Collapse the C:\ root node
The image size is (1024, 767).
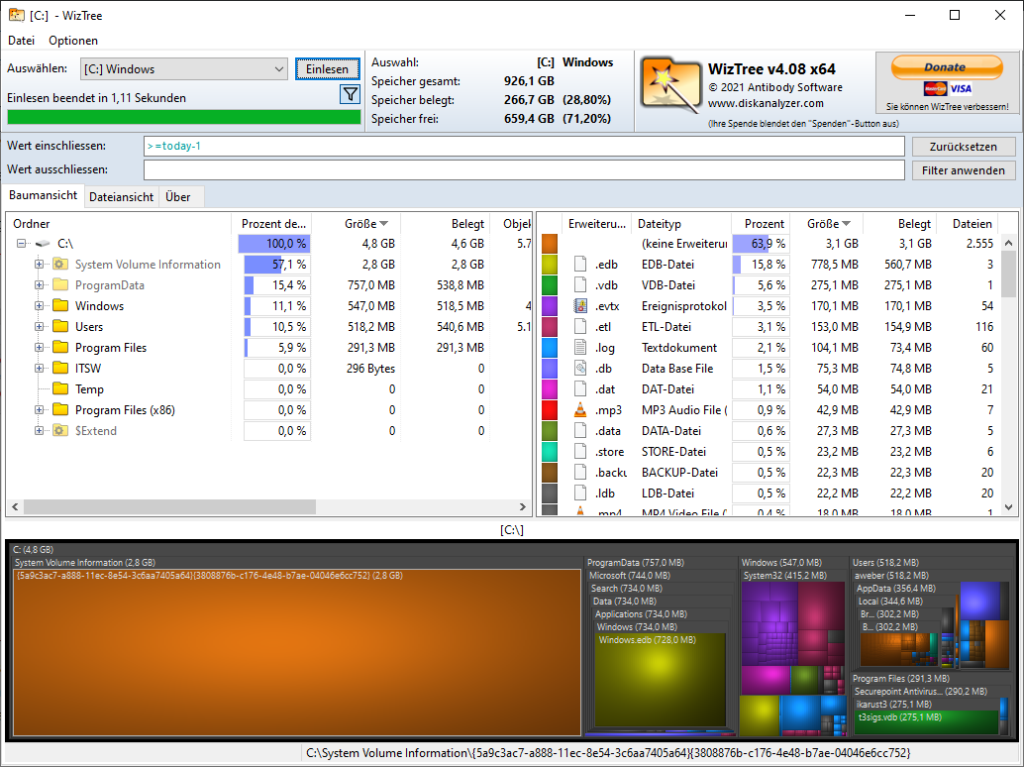[x=21, y=243]
